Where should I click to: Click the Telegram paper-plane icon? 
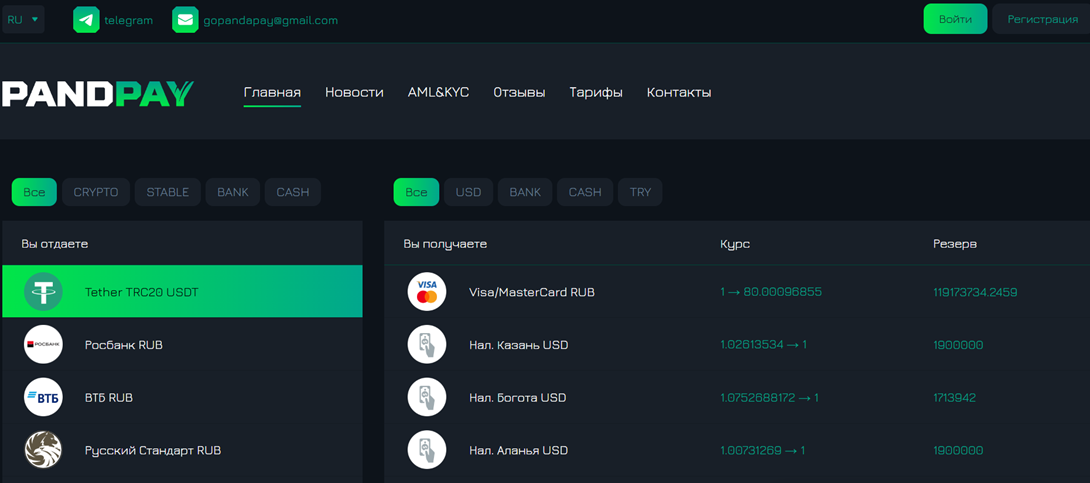[86, 20]
